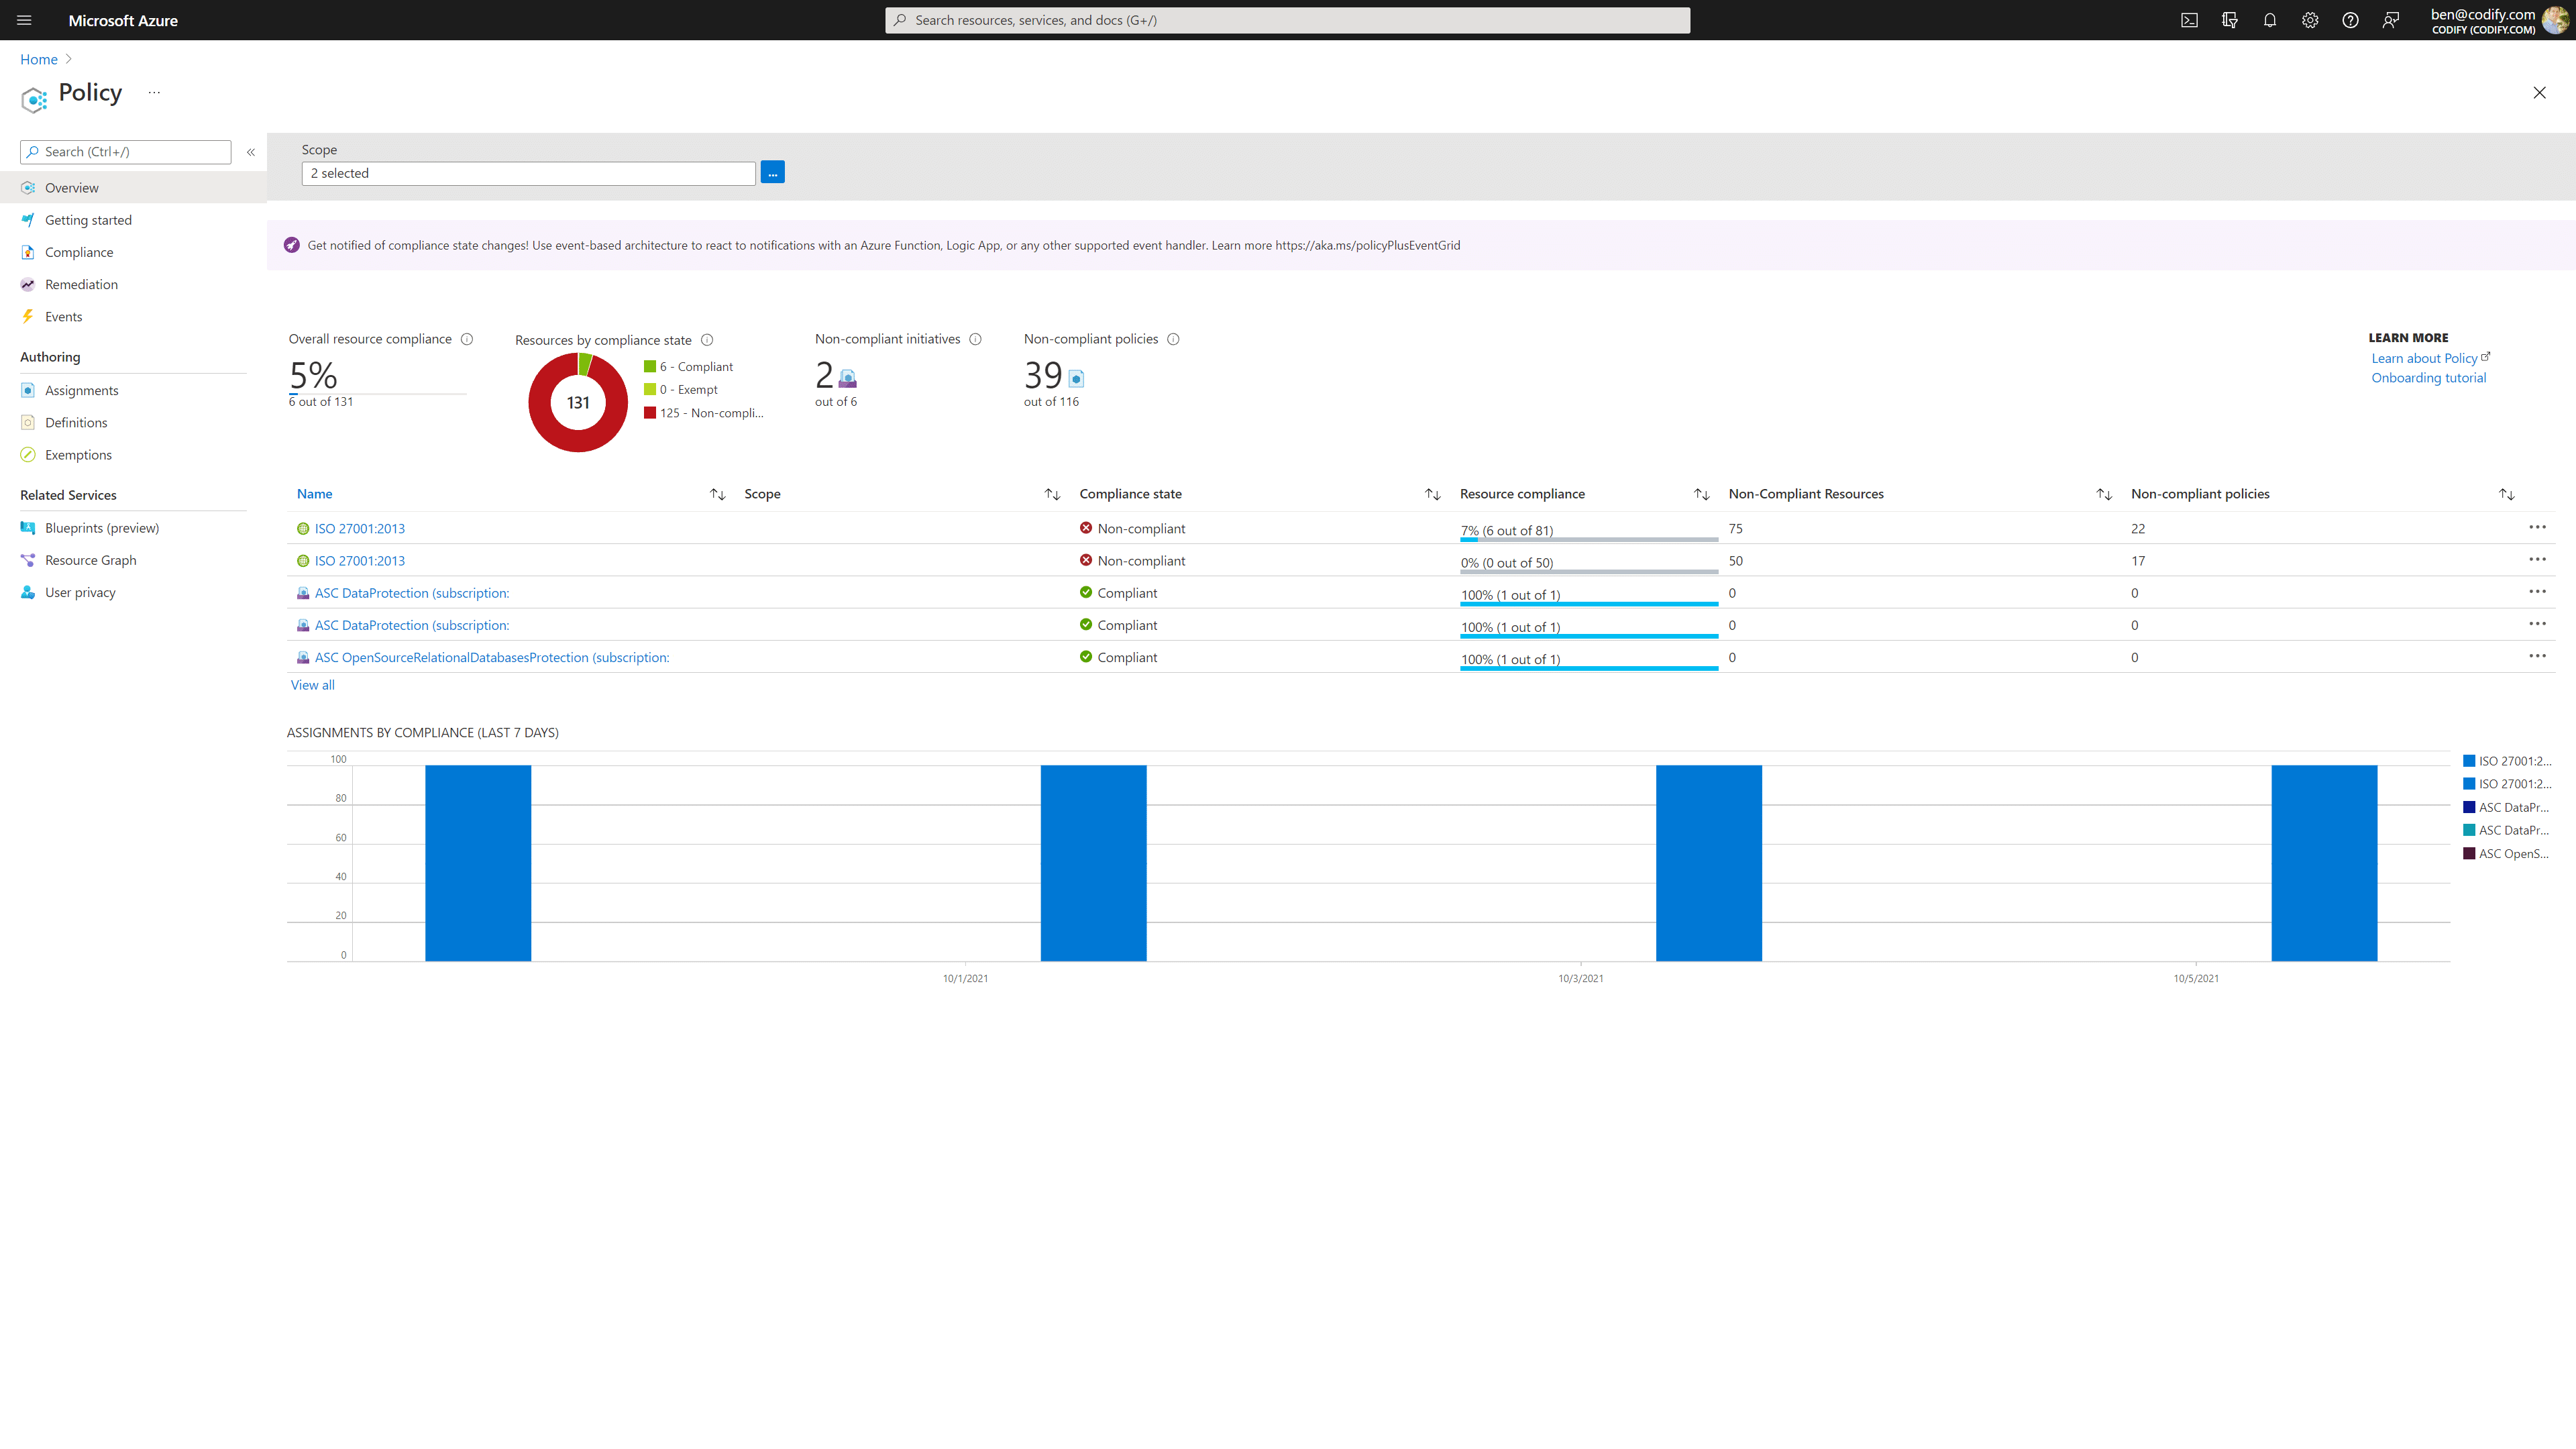This screenshot has width=2576, height=1449.
Task: Open the scope picker ellipsis button
Action: pos(772,172)
